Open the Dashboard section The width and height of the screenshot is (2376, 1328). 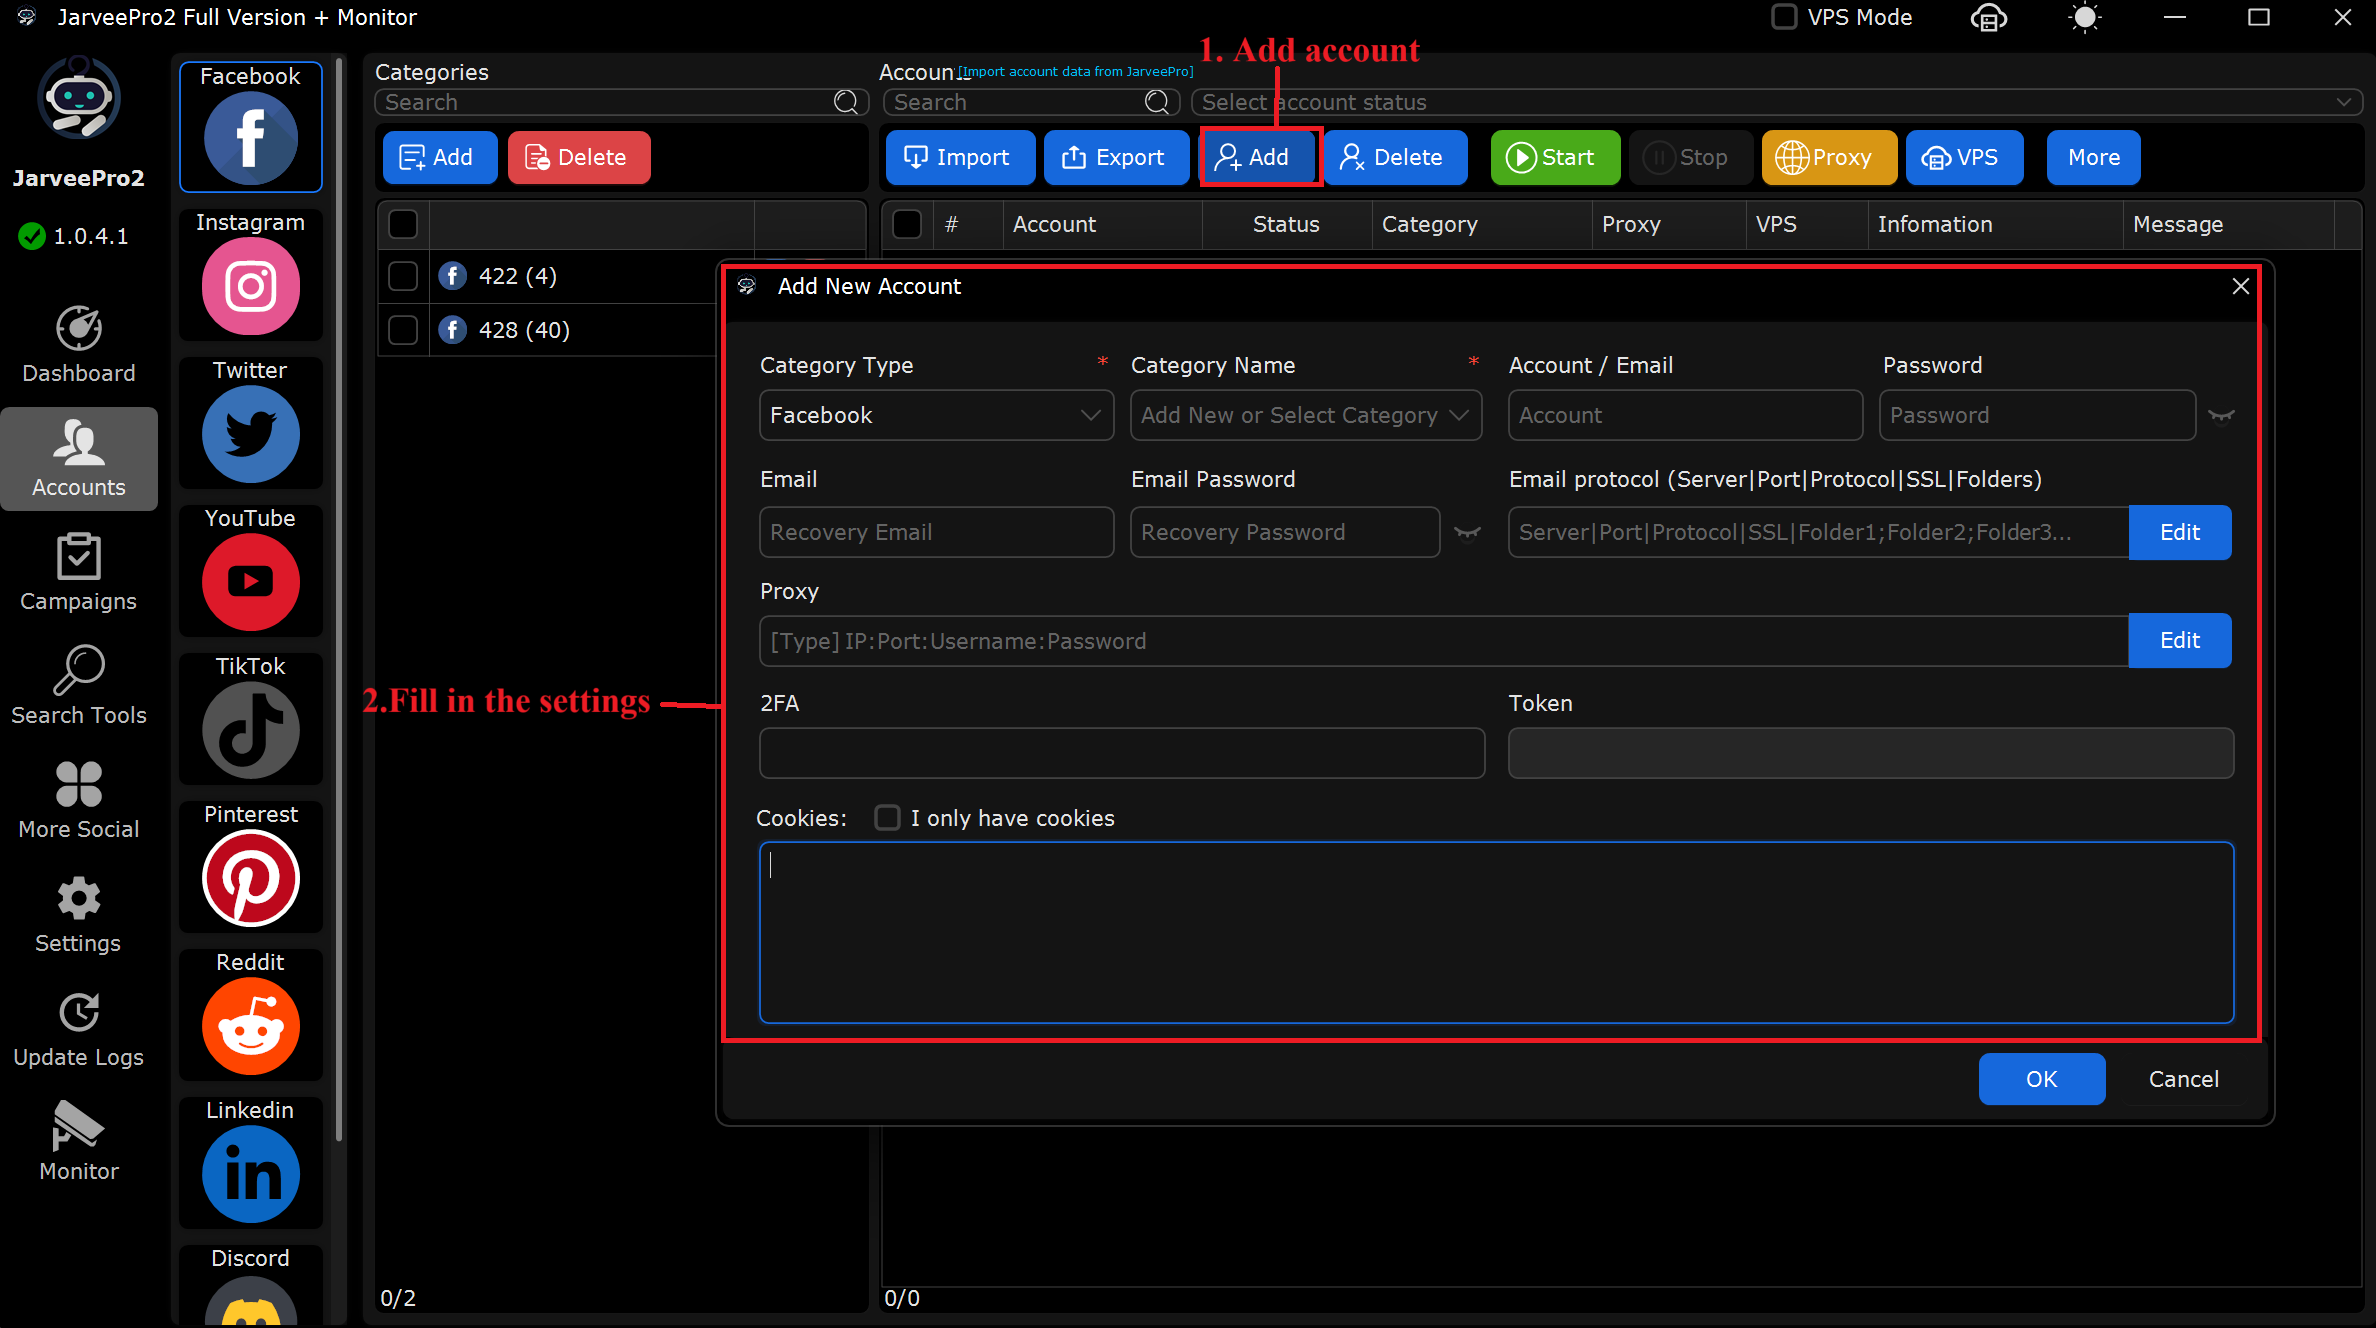coord(79,345)
